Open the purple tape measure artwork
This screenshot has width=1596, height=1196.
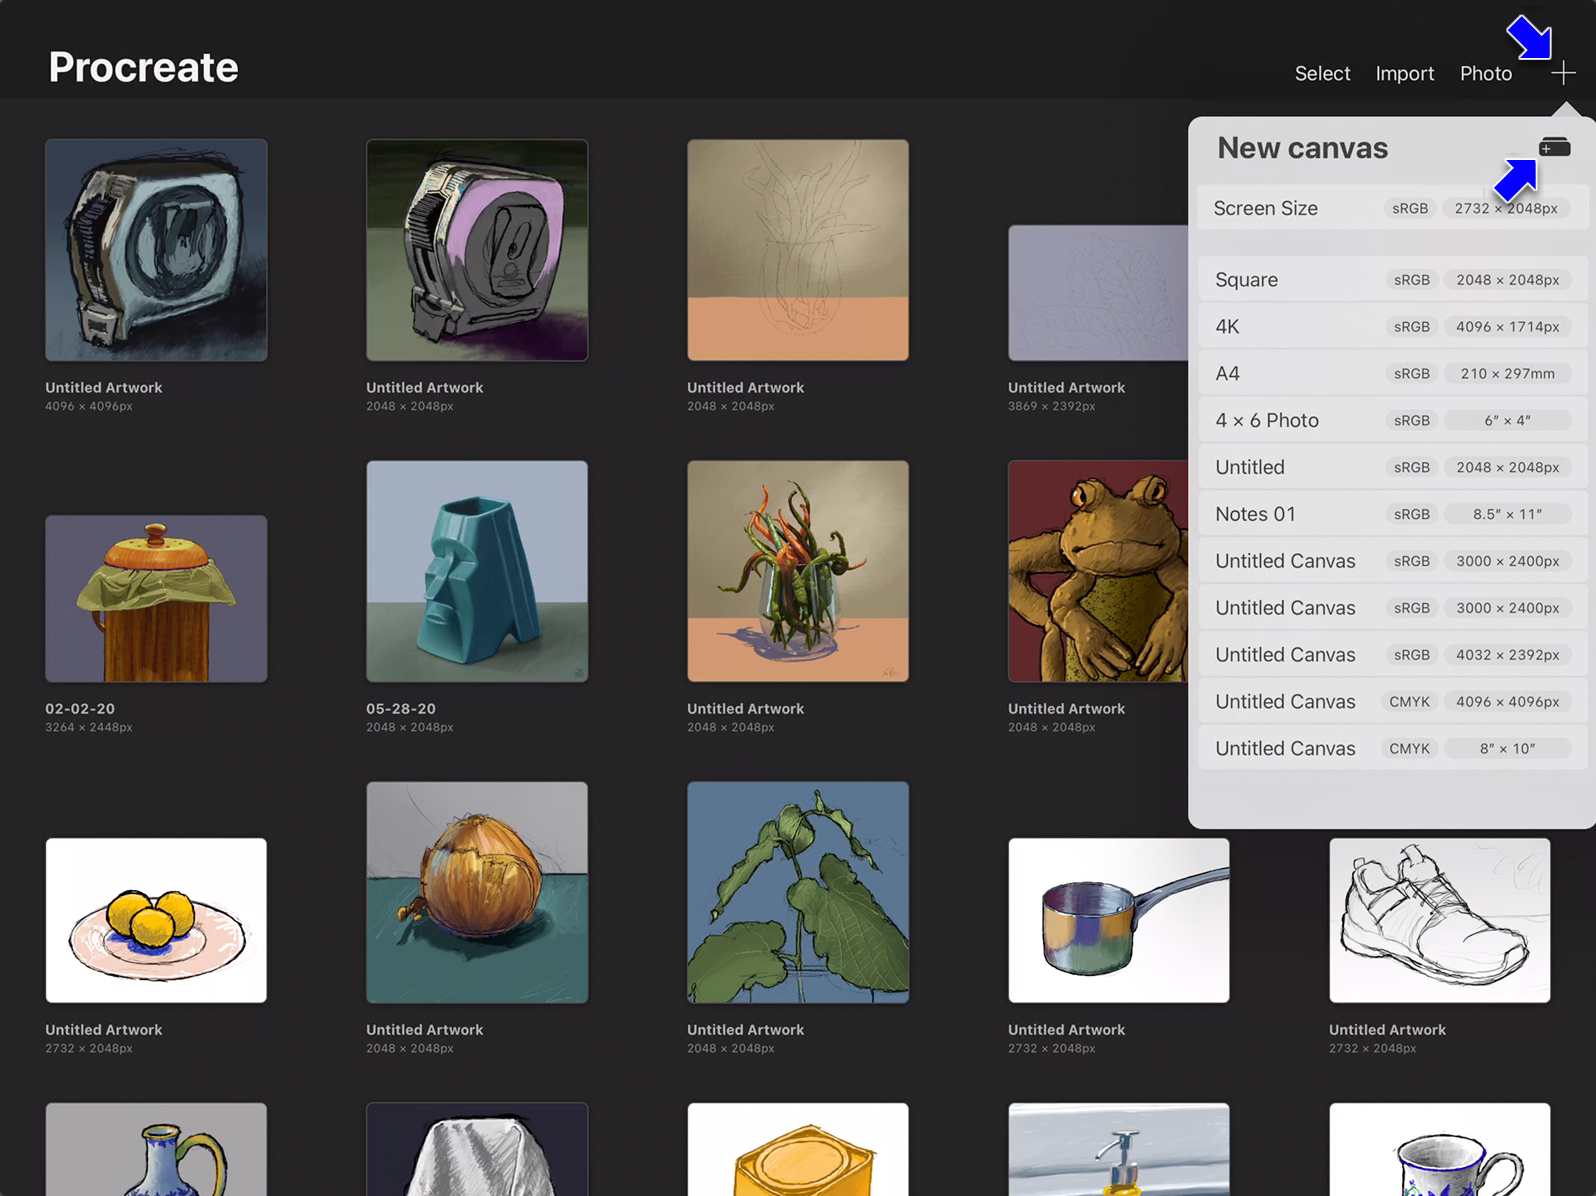(477, 250)
